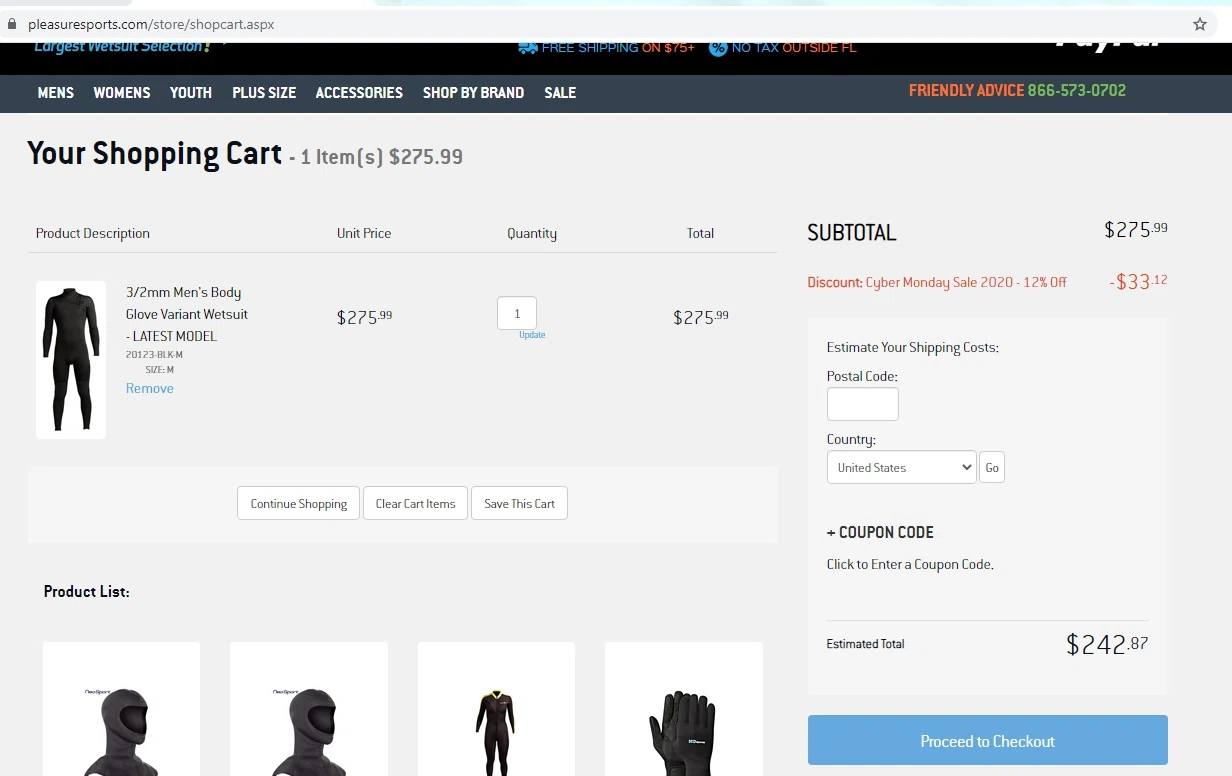Click the Your Shopping Cart heading
The height and width of the screenshot is (776, 1232).
point(155,153)
